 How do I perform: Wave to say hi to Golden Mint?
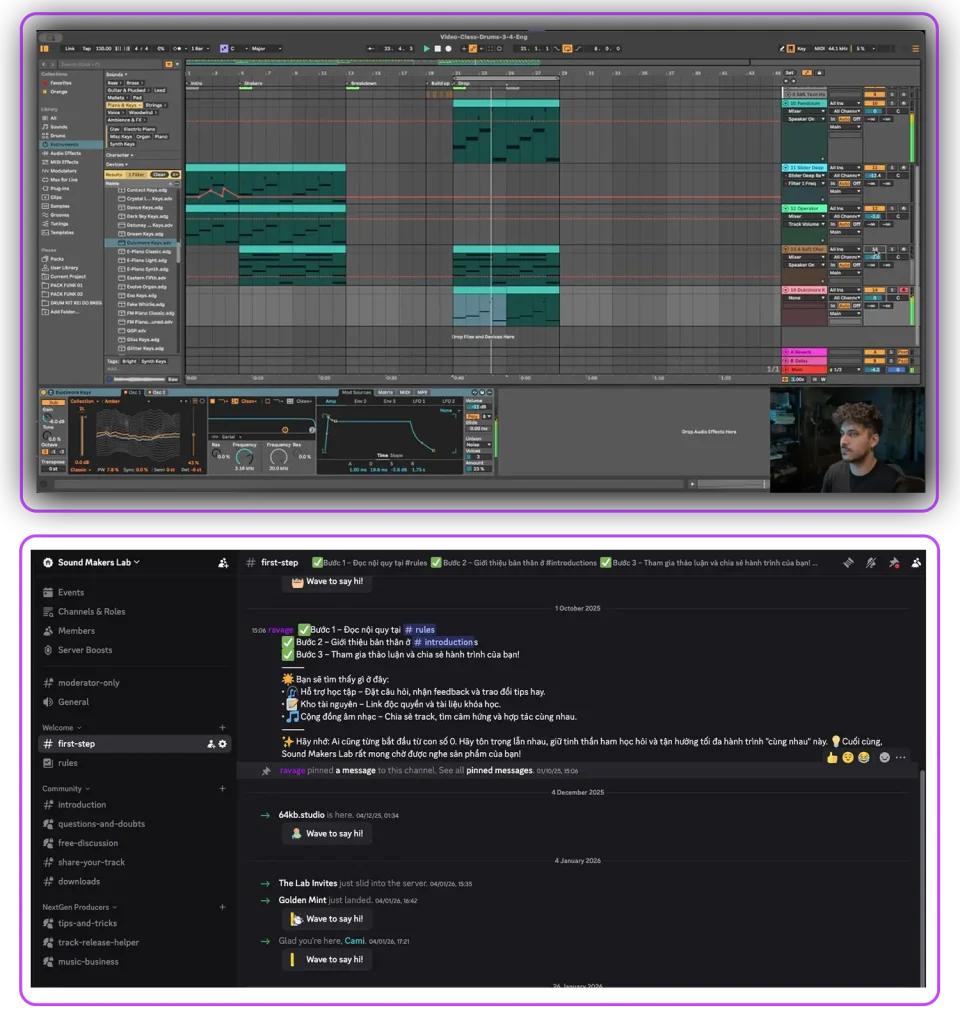click(x=327, y=919)
